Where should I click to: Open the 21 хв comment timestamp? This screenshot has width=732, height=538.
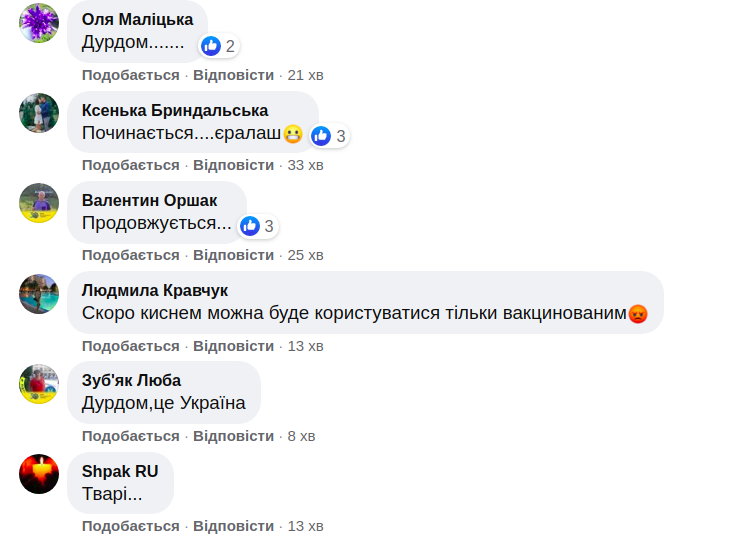pos(305,75)
